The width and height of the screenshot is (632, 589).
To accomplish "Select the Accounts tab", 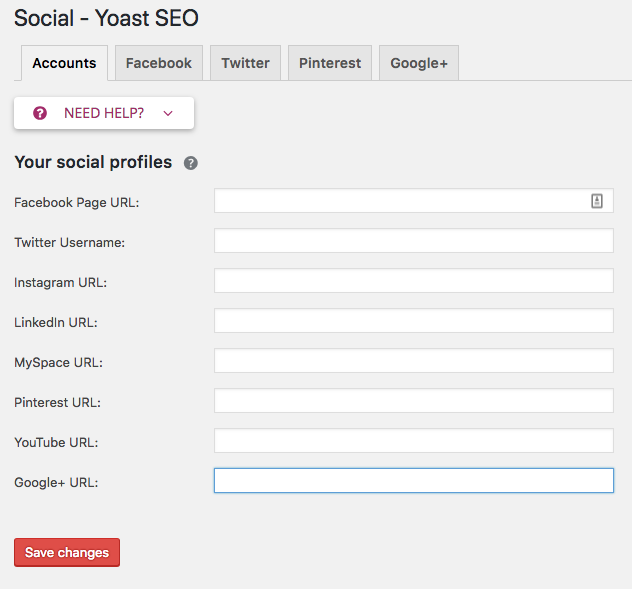I will click(64, 63).
